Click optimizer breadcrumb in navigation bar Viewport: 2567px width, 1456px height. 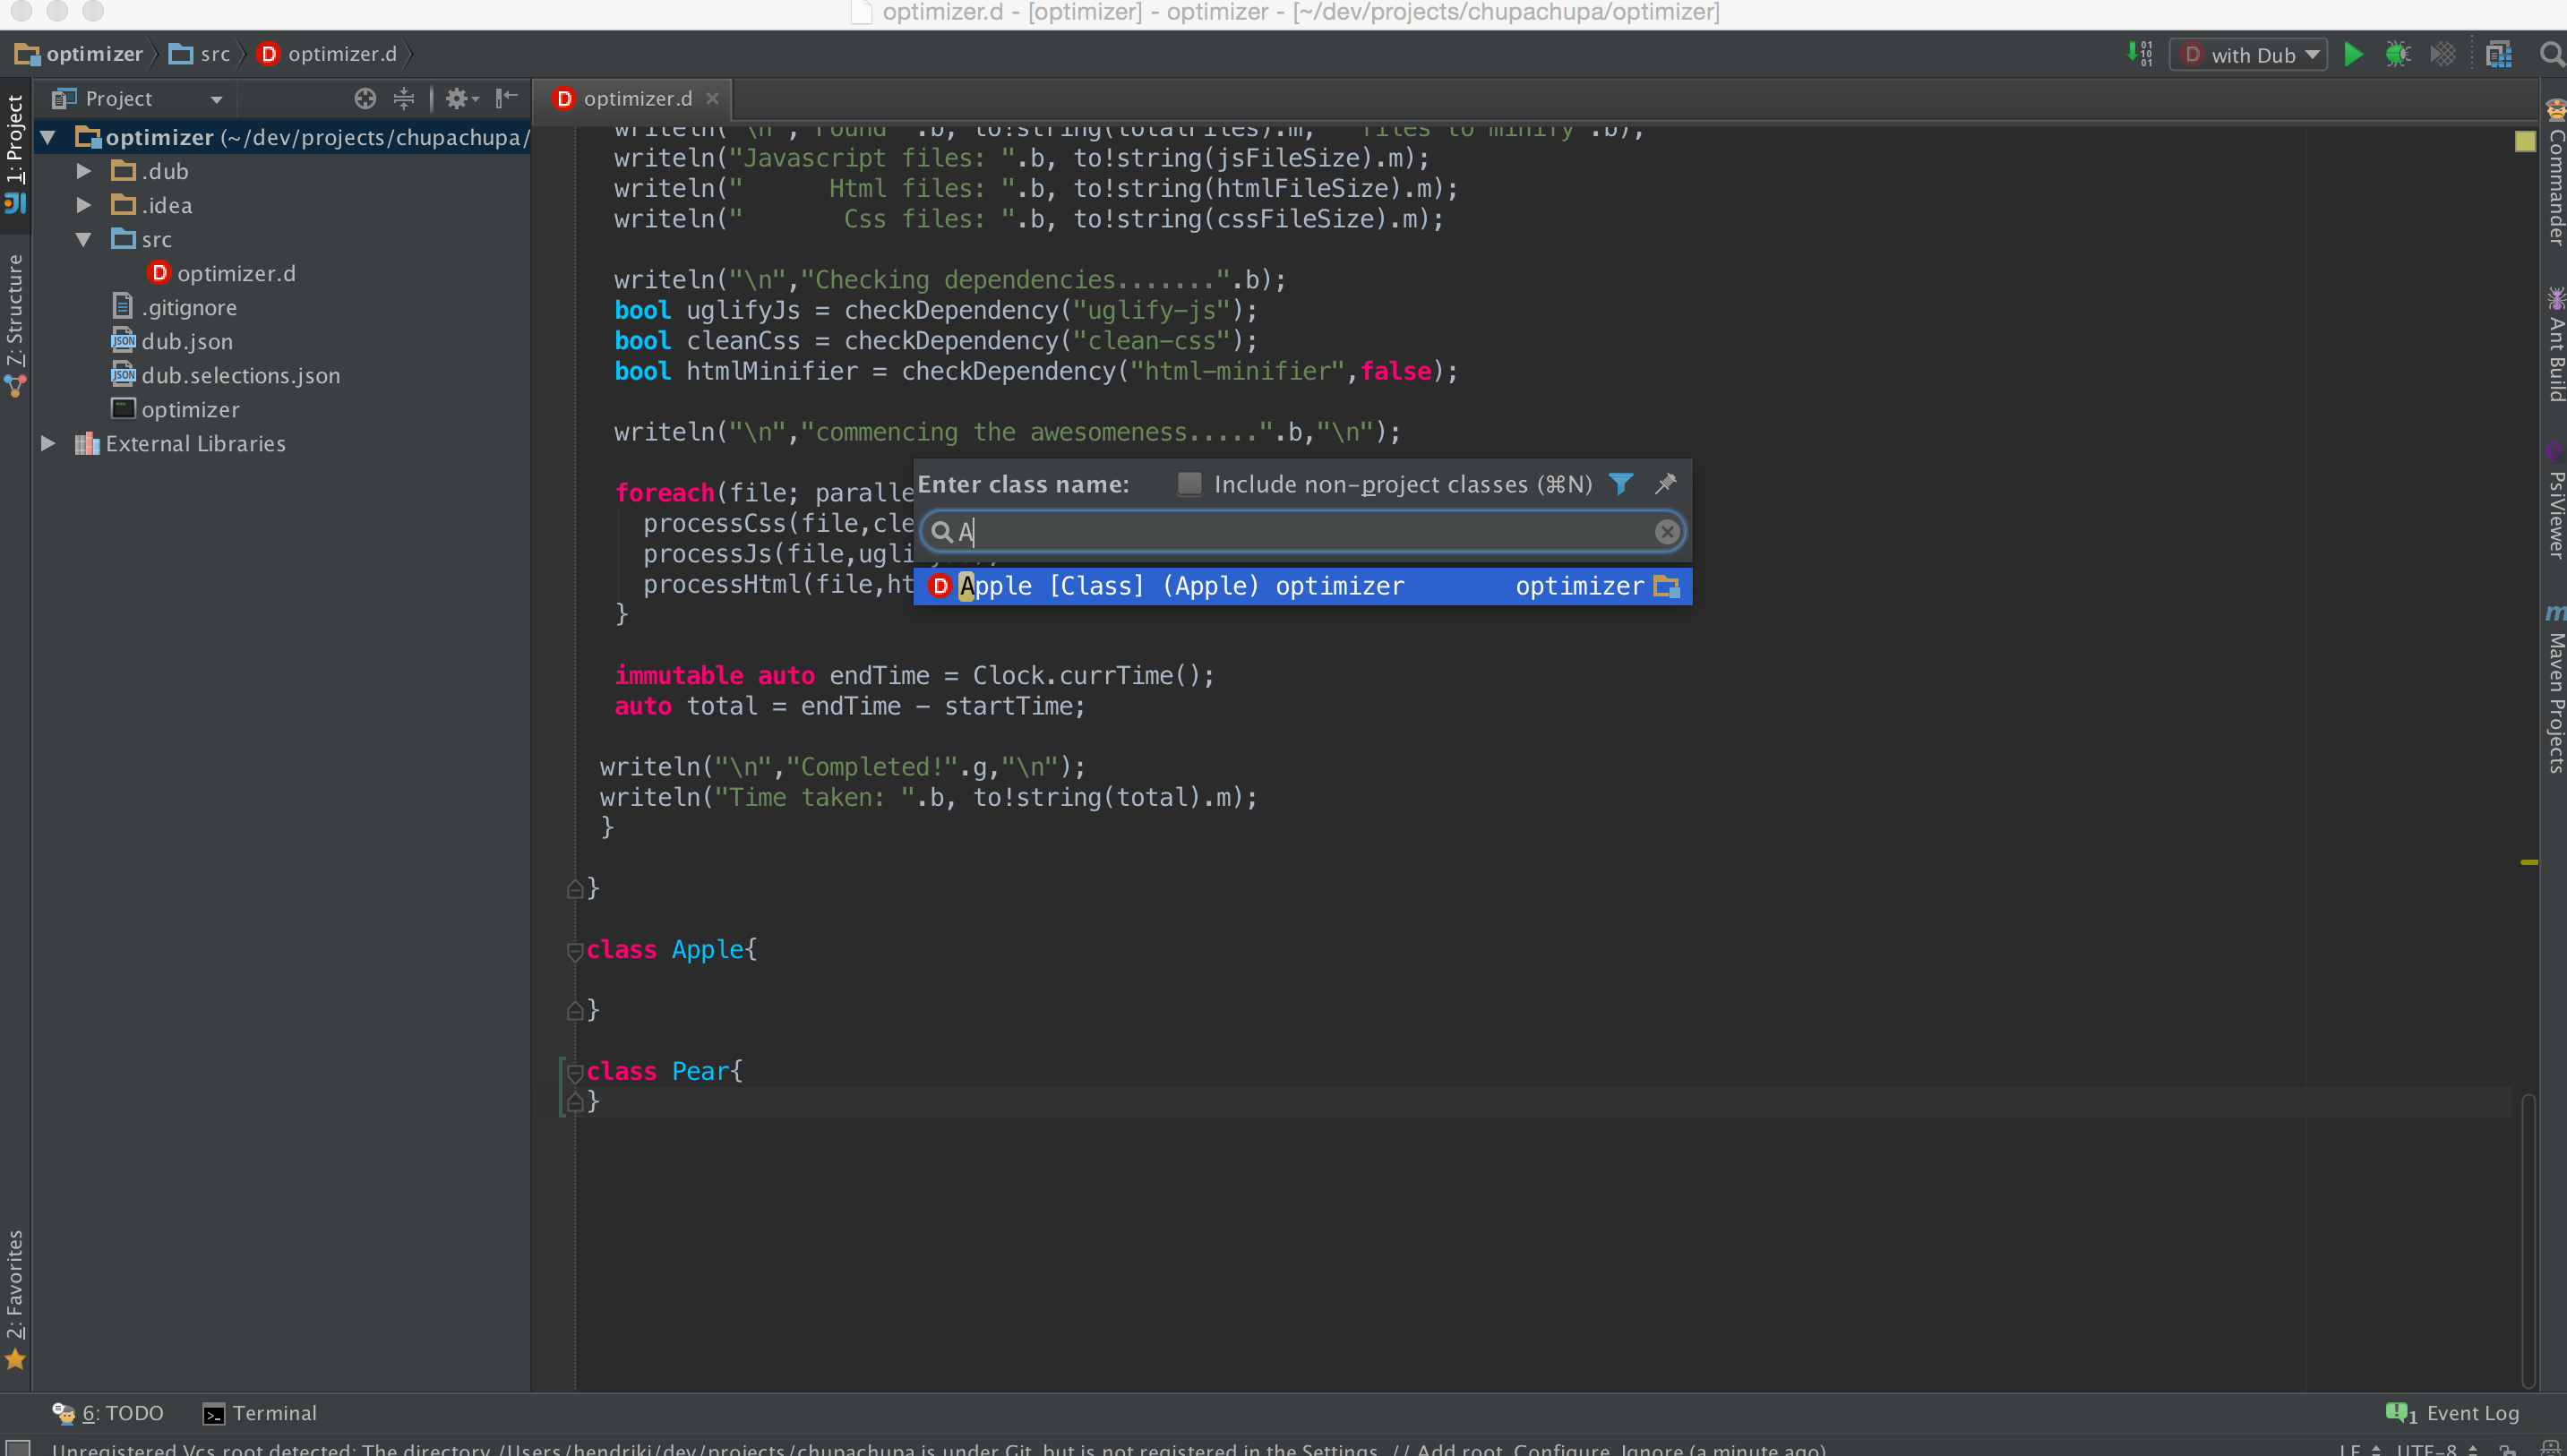point(80,54)
